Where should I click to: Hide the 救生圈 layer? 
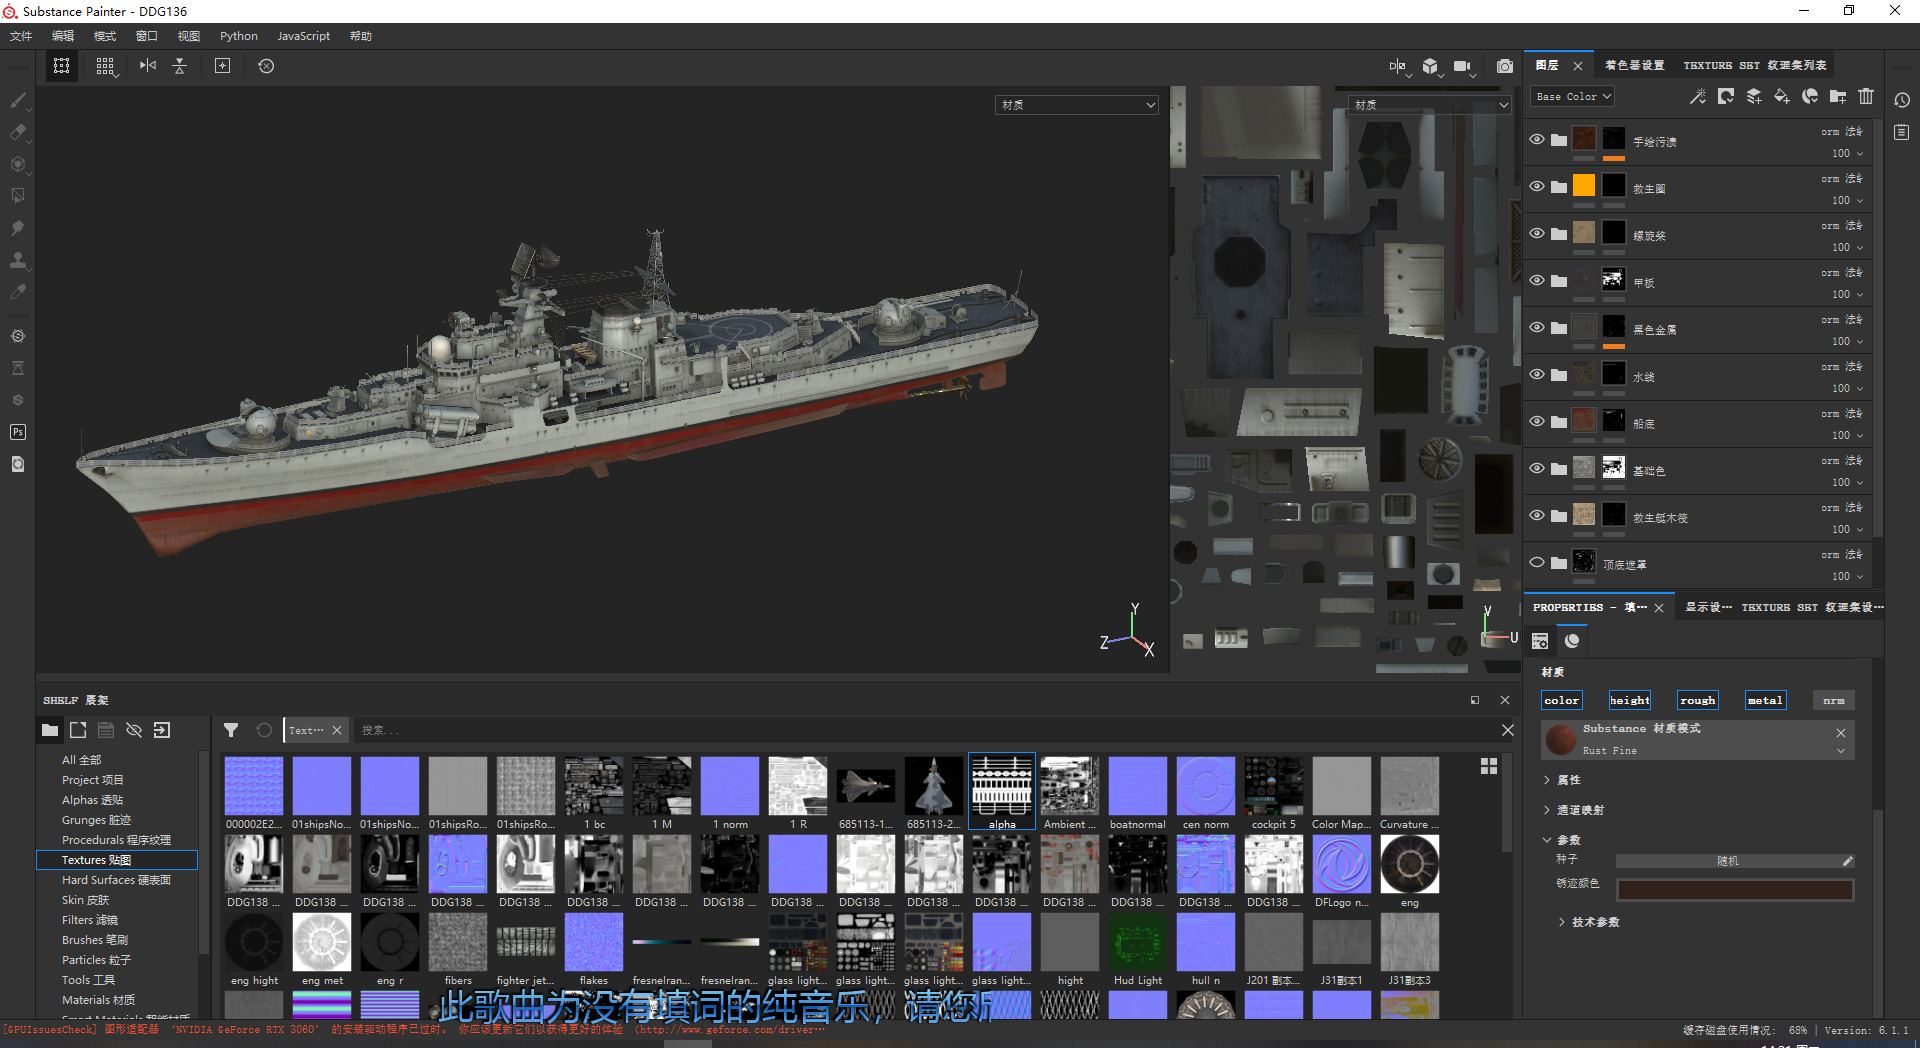(x=1537, y=187)
